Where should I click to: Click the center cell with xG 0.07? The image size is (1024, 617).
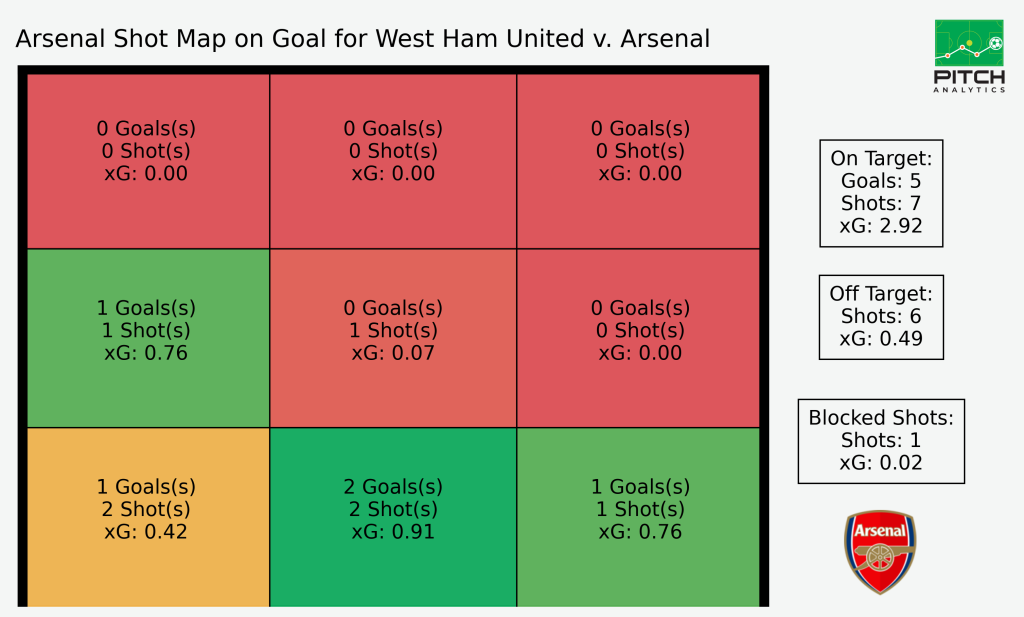point(393,338)
